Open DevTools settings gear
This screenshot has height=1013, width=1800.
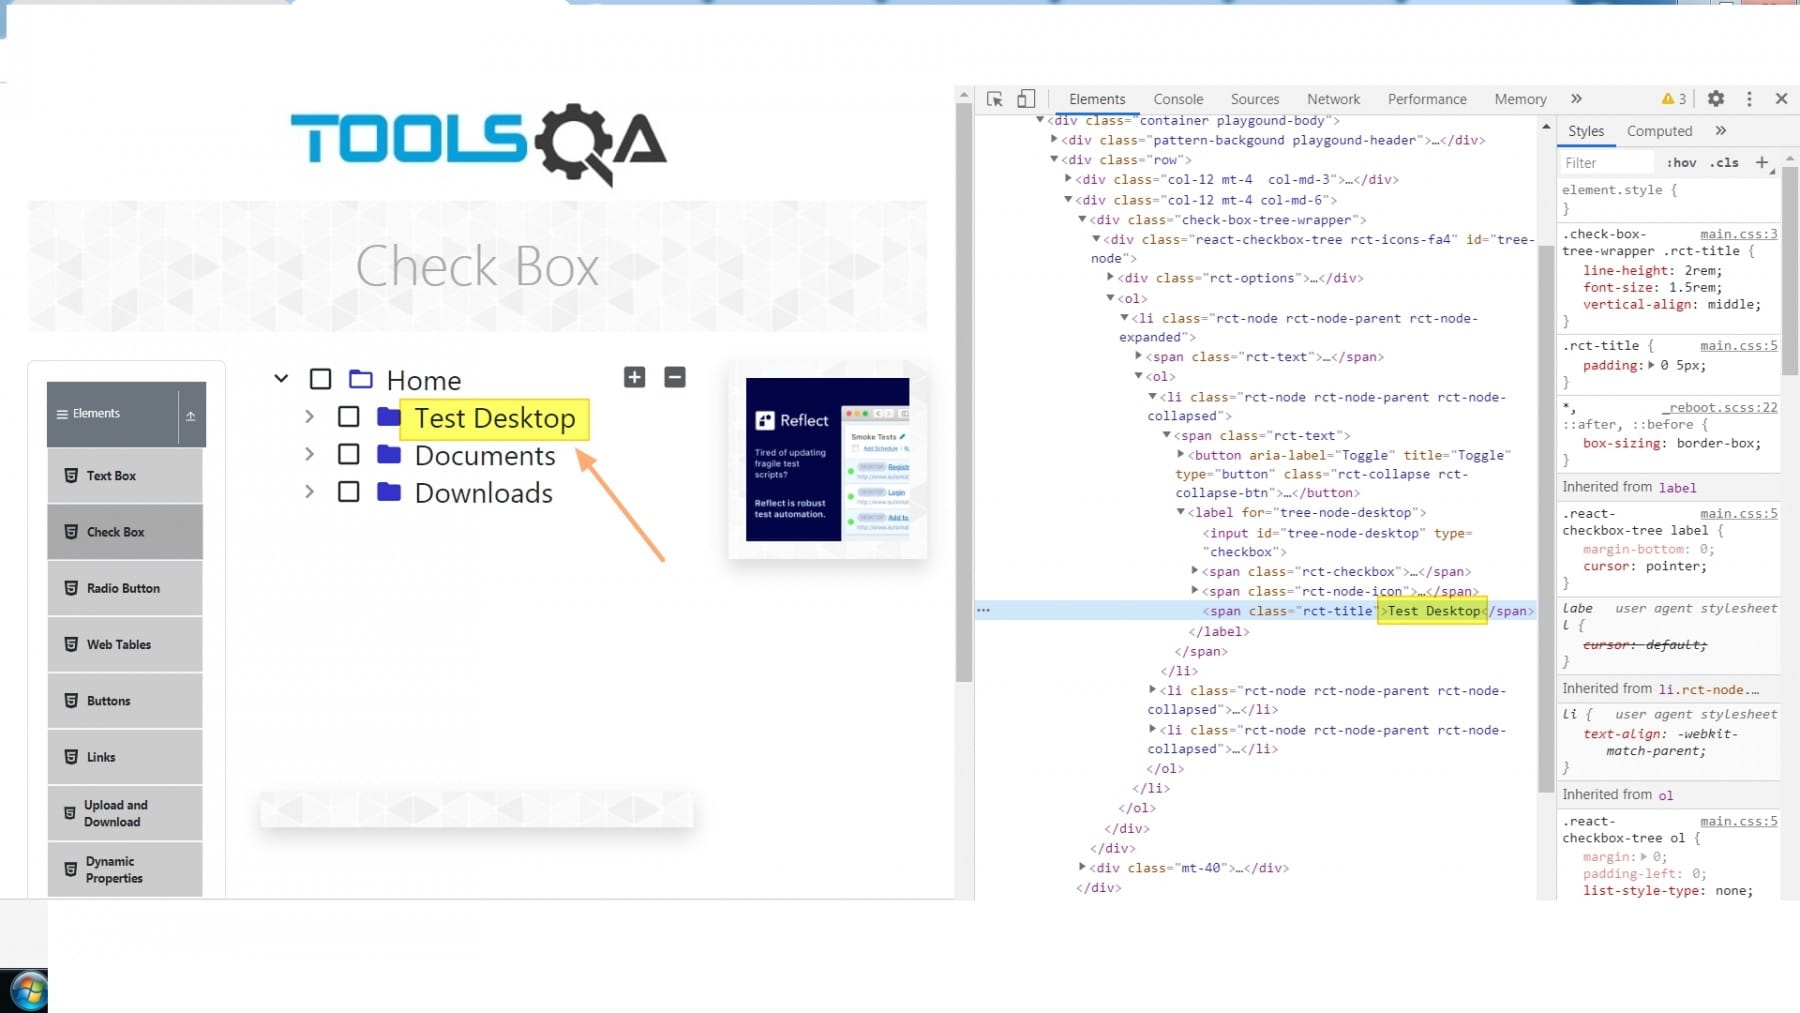[1715, 98]
